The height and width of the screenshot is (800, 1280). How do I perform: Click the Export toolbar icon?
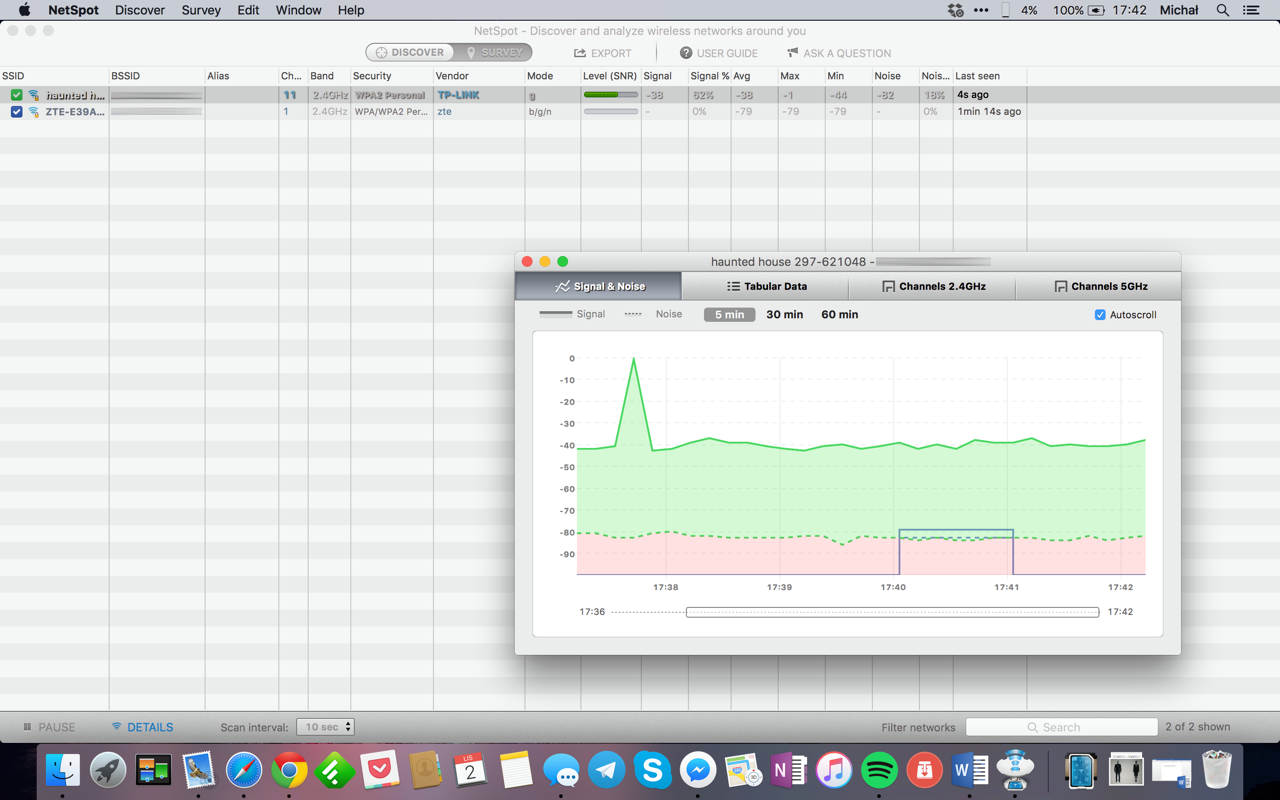pos(580,53)
